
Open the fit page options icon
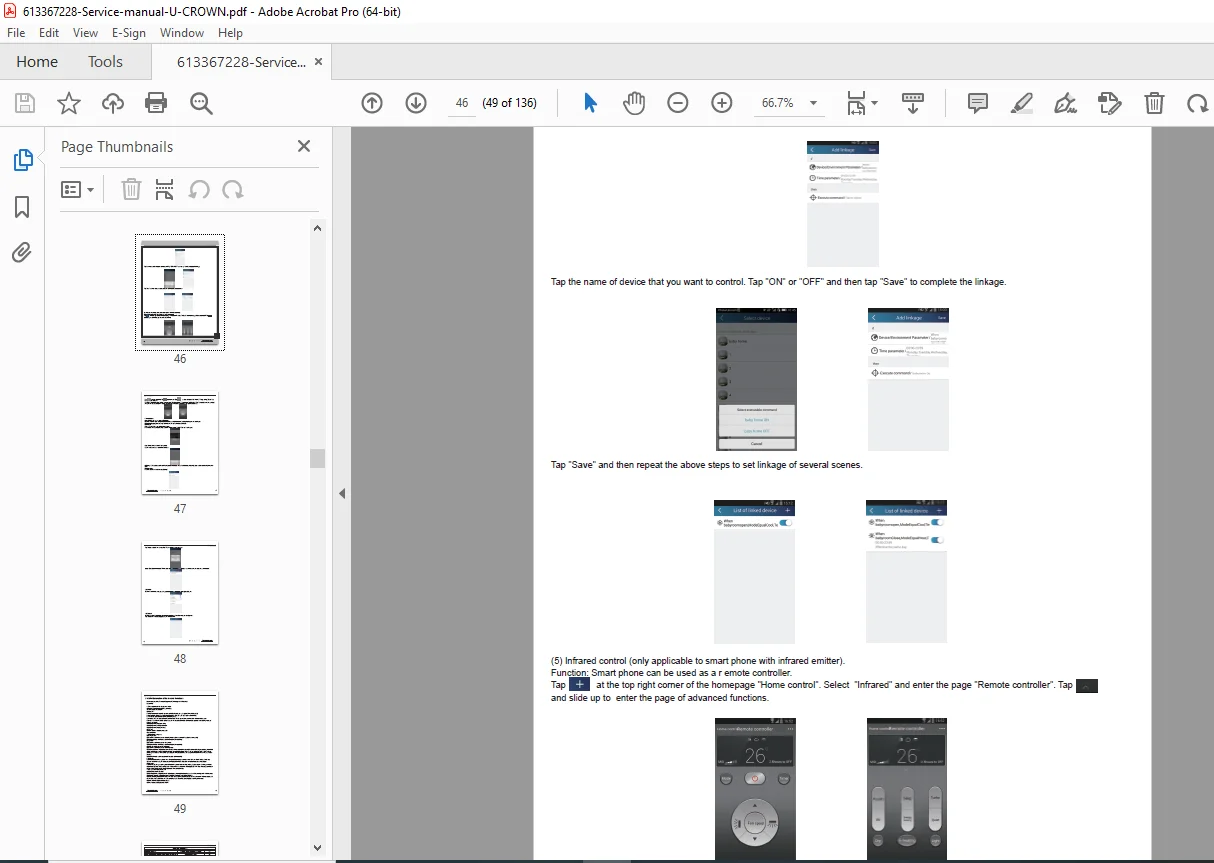[x=861, y=103]
